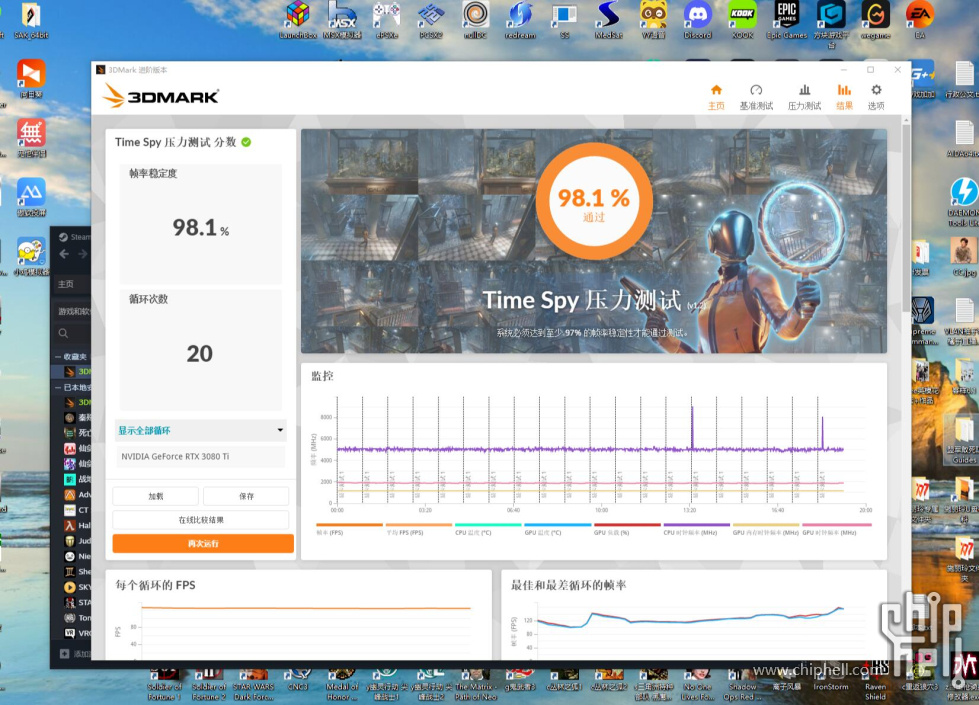The width and height of the screenshot is (979, 705).
Task: Toggle the 帧率 (FPS) legend entry
Action: pos(349,529)
